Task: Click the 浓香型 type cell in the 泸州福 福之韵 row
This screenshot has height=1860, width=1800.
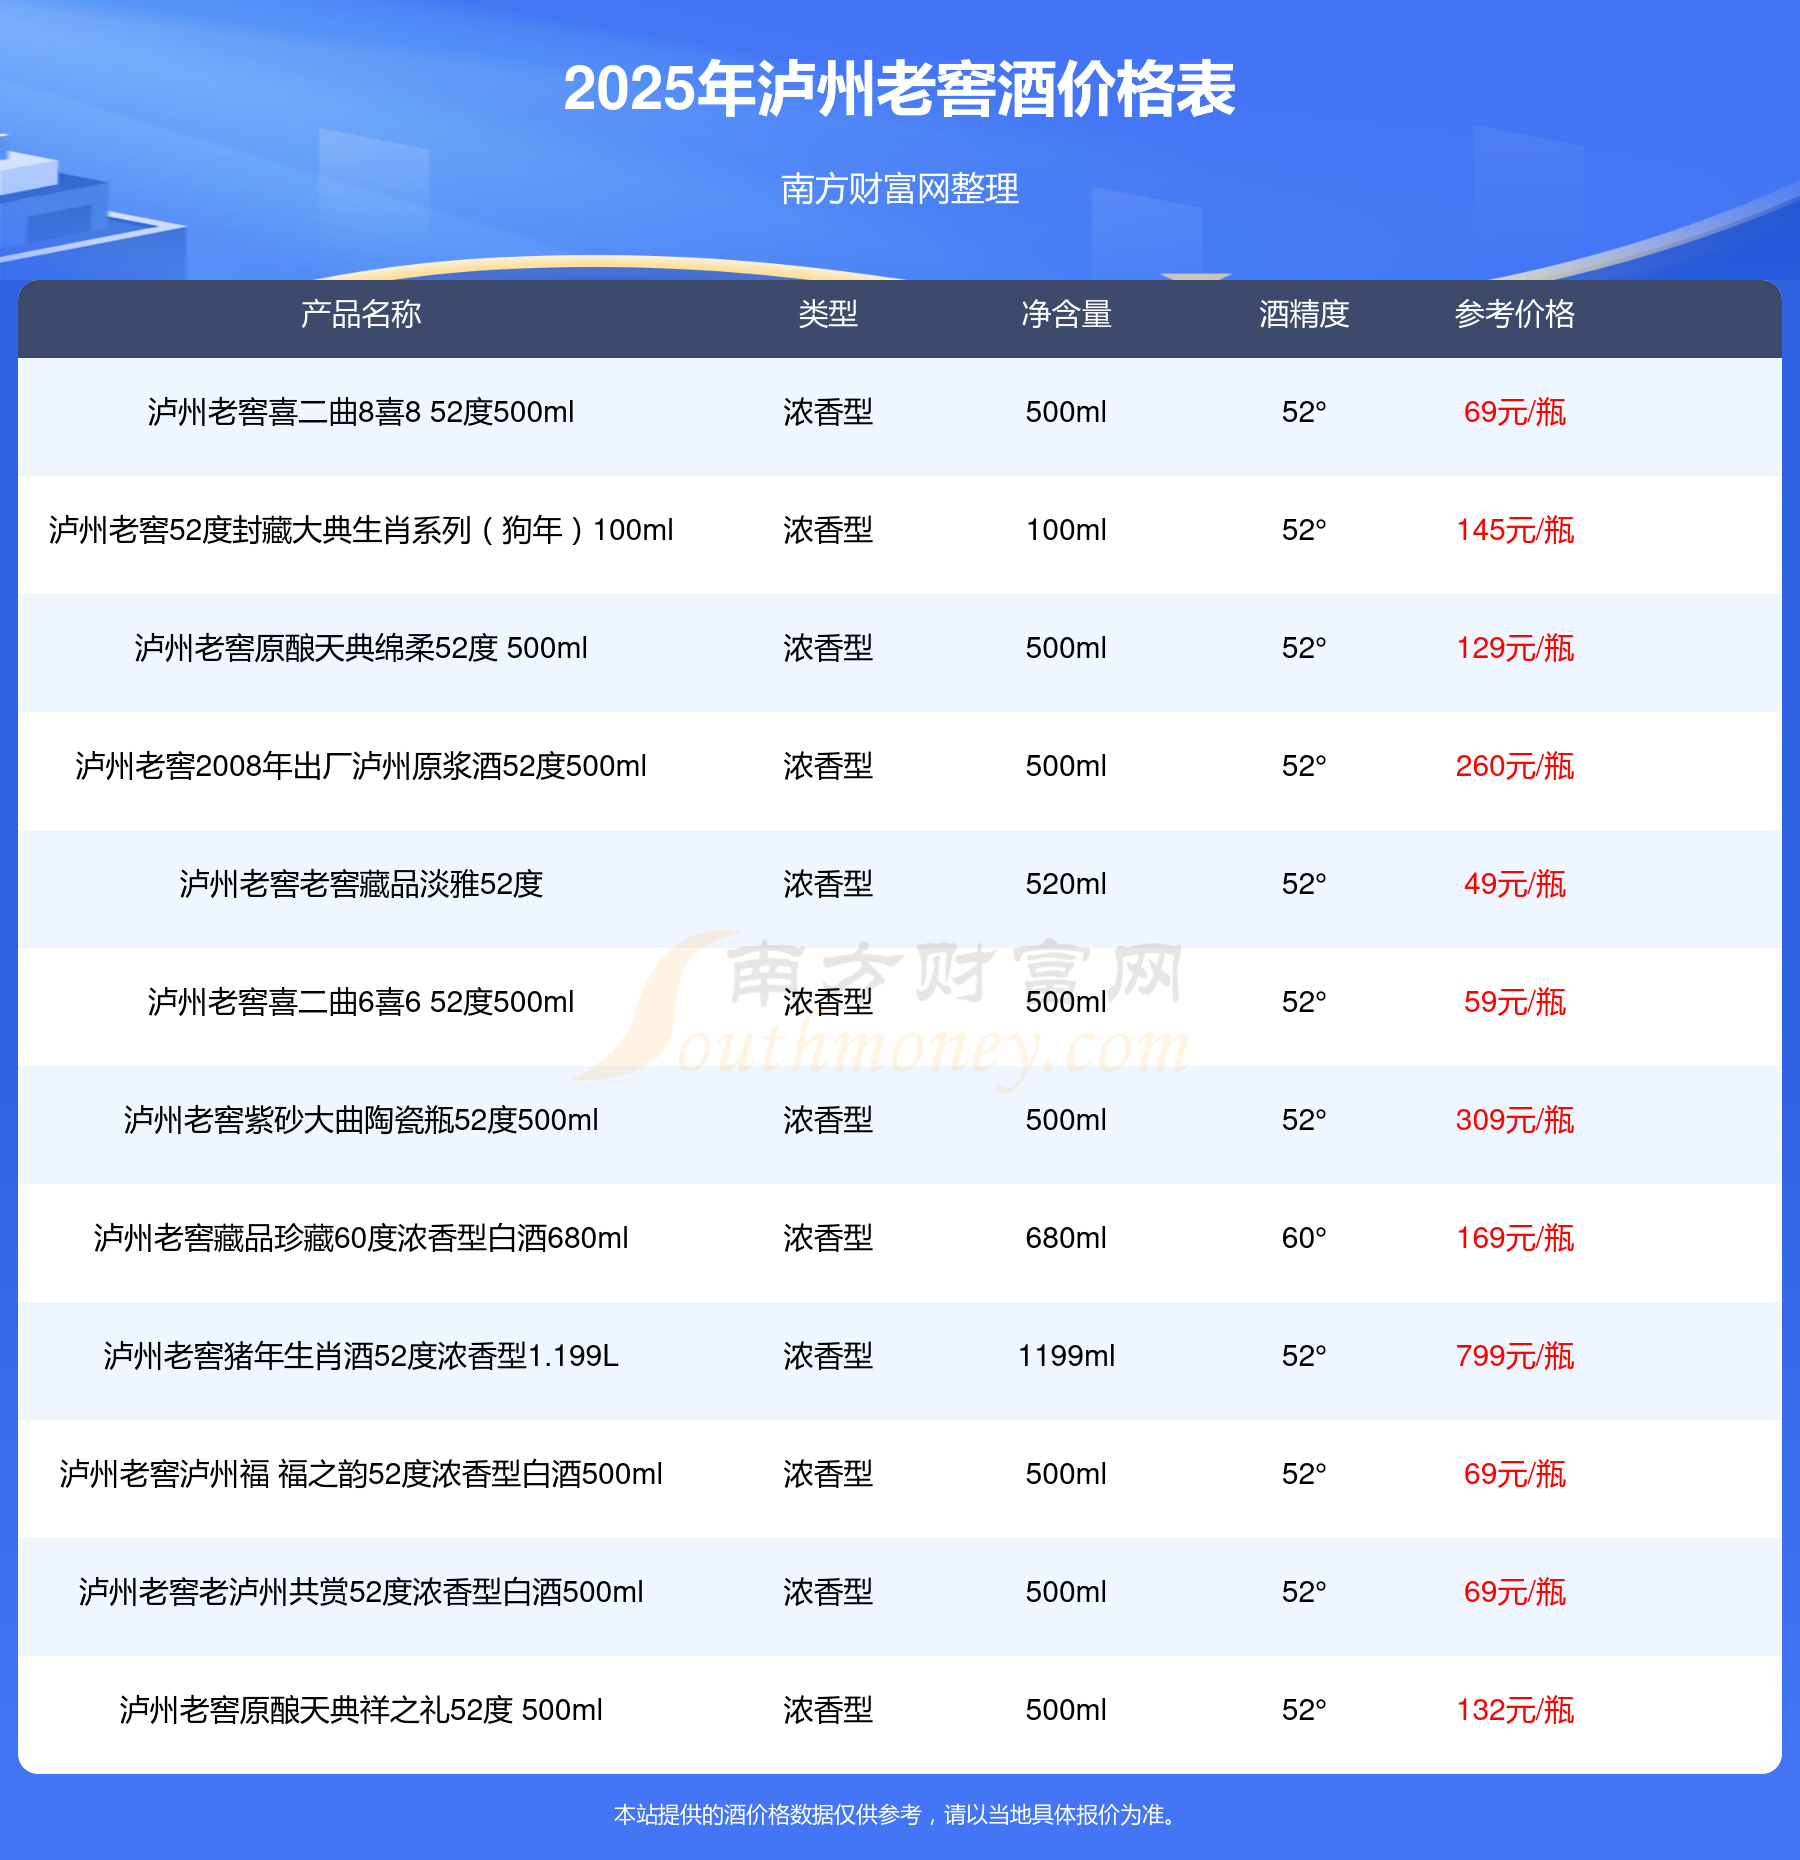Action: click(828, 1474)
